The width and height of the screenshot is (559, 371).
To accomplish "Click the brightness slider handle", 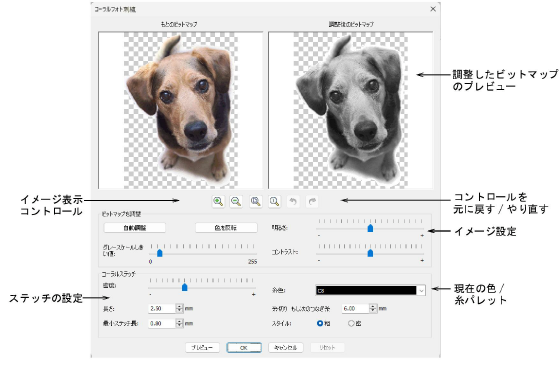I will [x=370, y=228].
